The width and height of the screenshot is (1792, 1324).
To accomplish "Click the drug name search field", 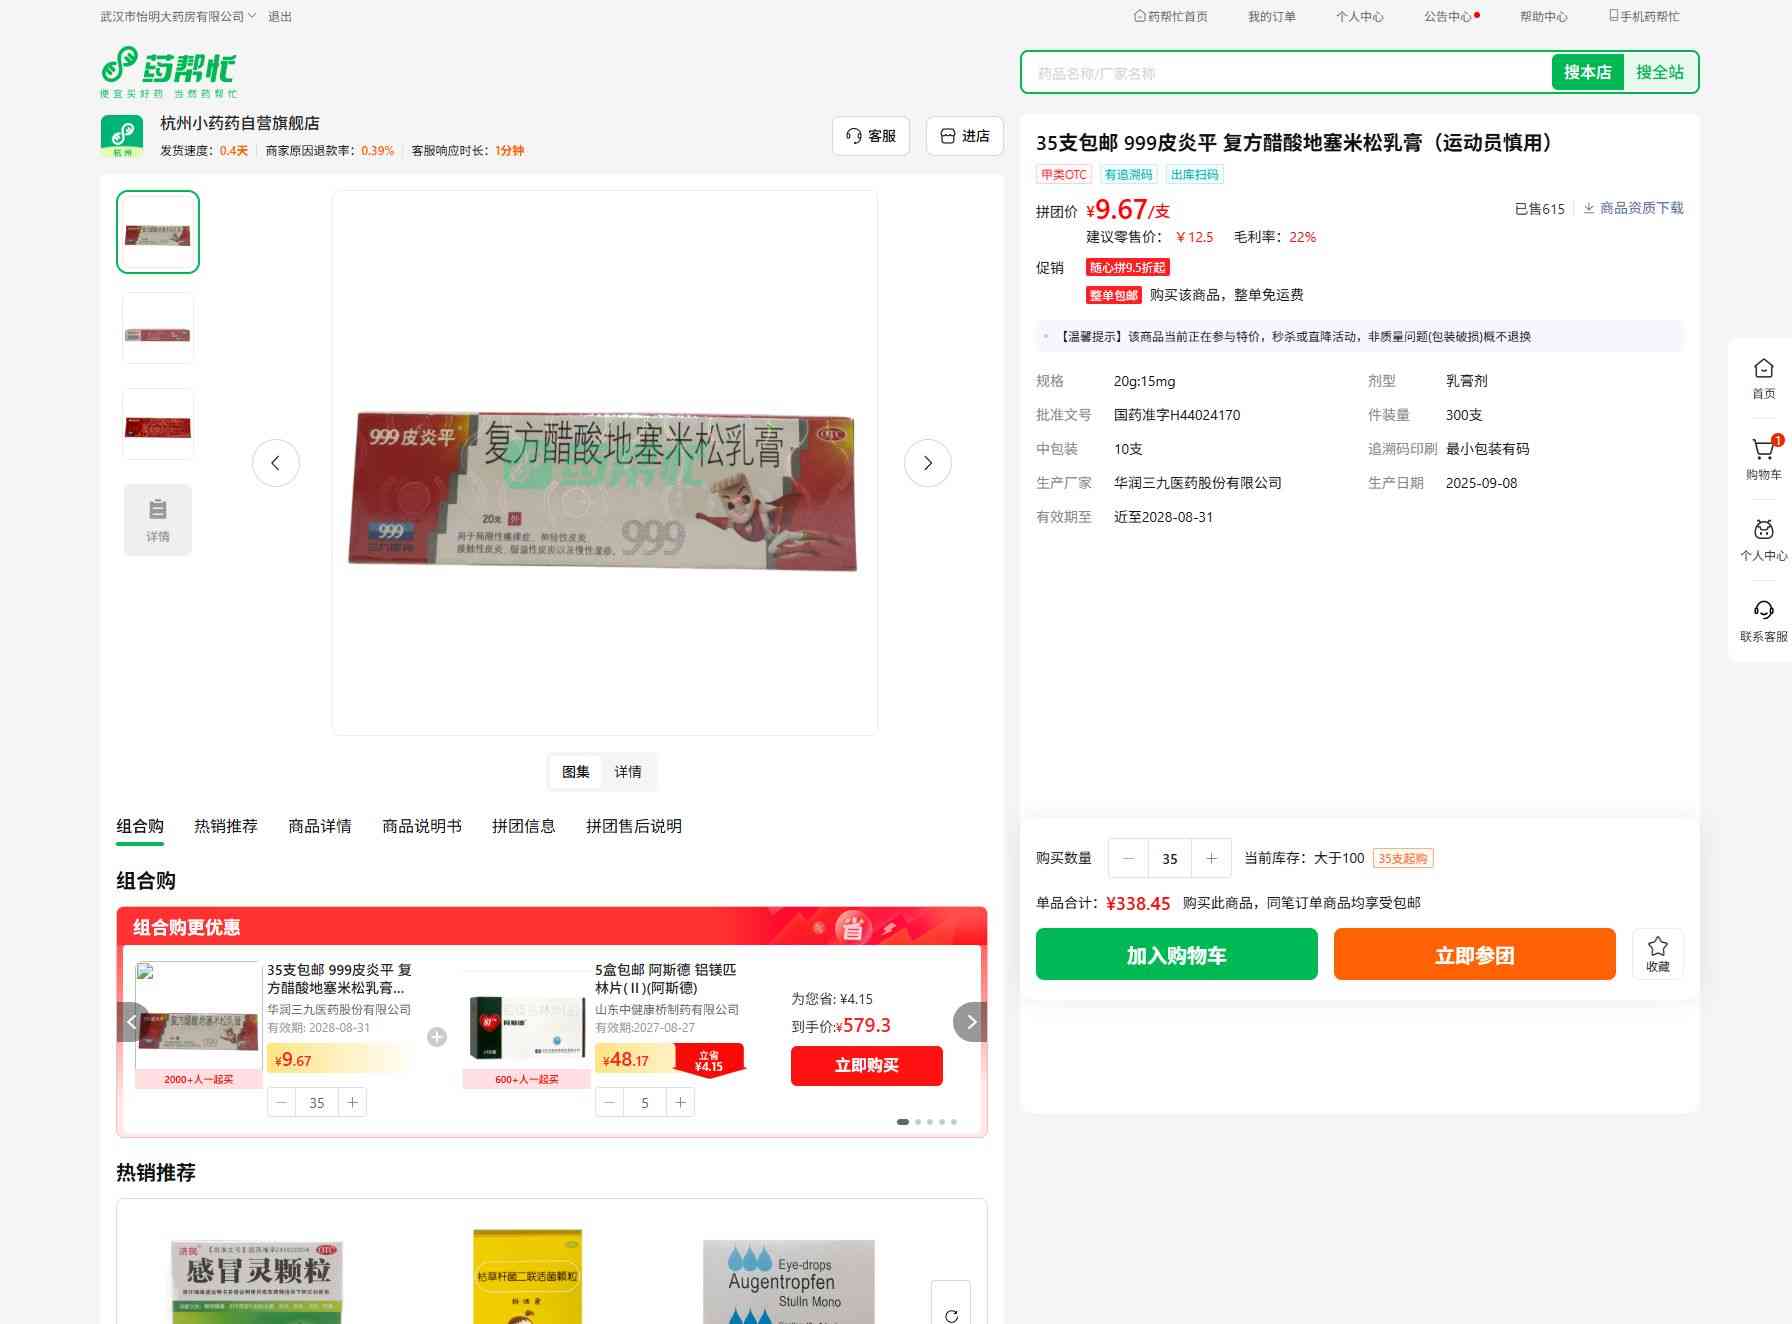I will pos(1285,73).
